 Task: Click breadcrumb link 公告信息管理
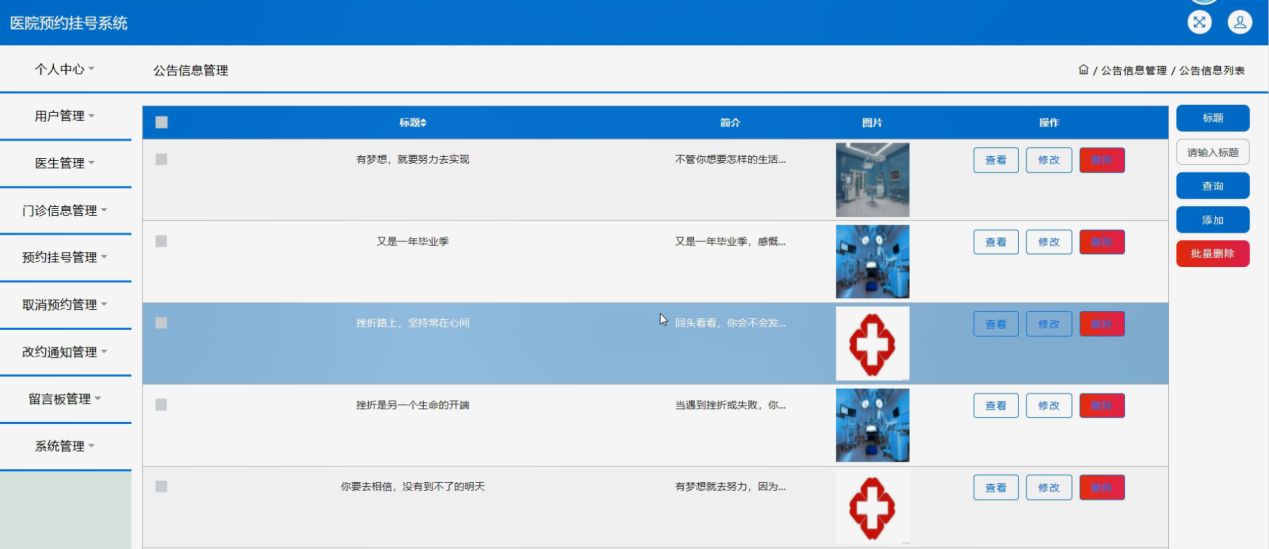(1134, 71)
